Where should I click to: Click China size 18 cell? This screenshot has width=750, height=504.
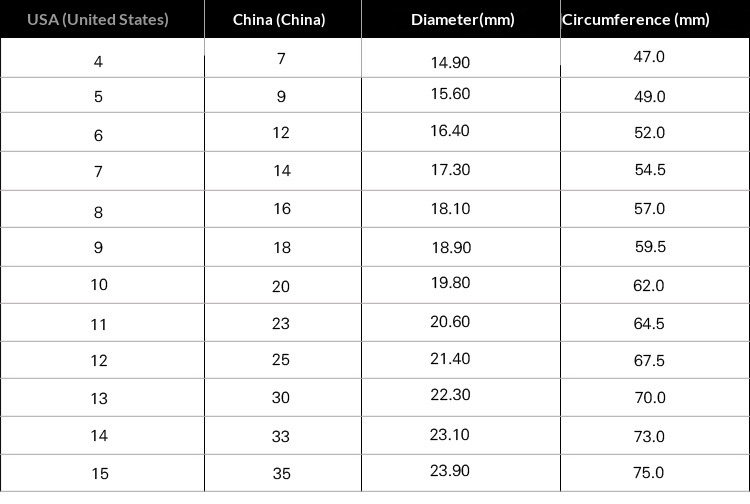click(x=281, y=247)
